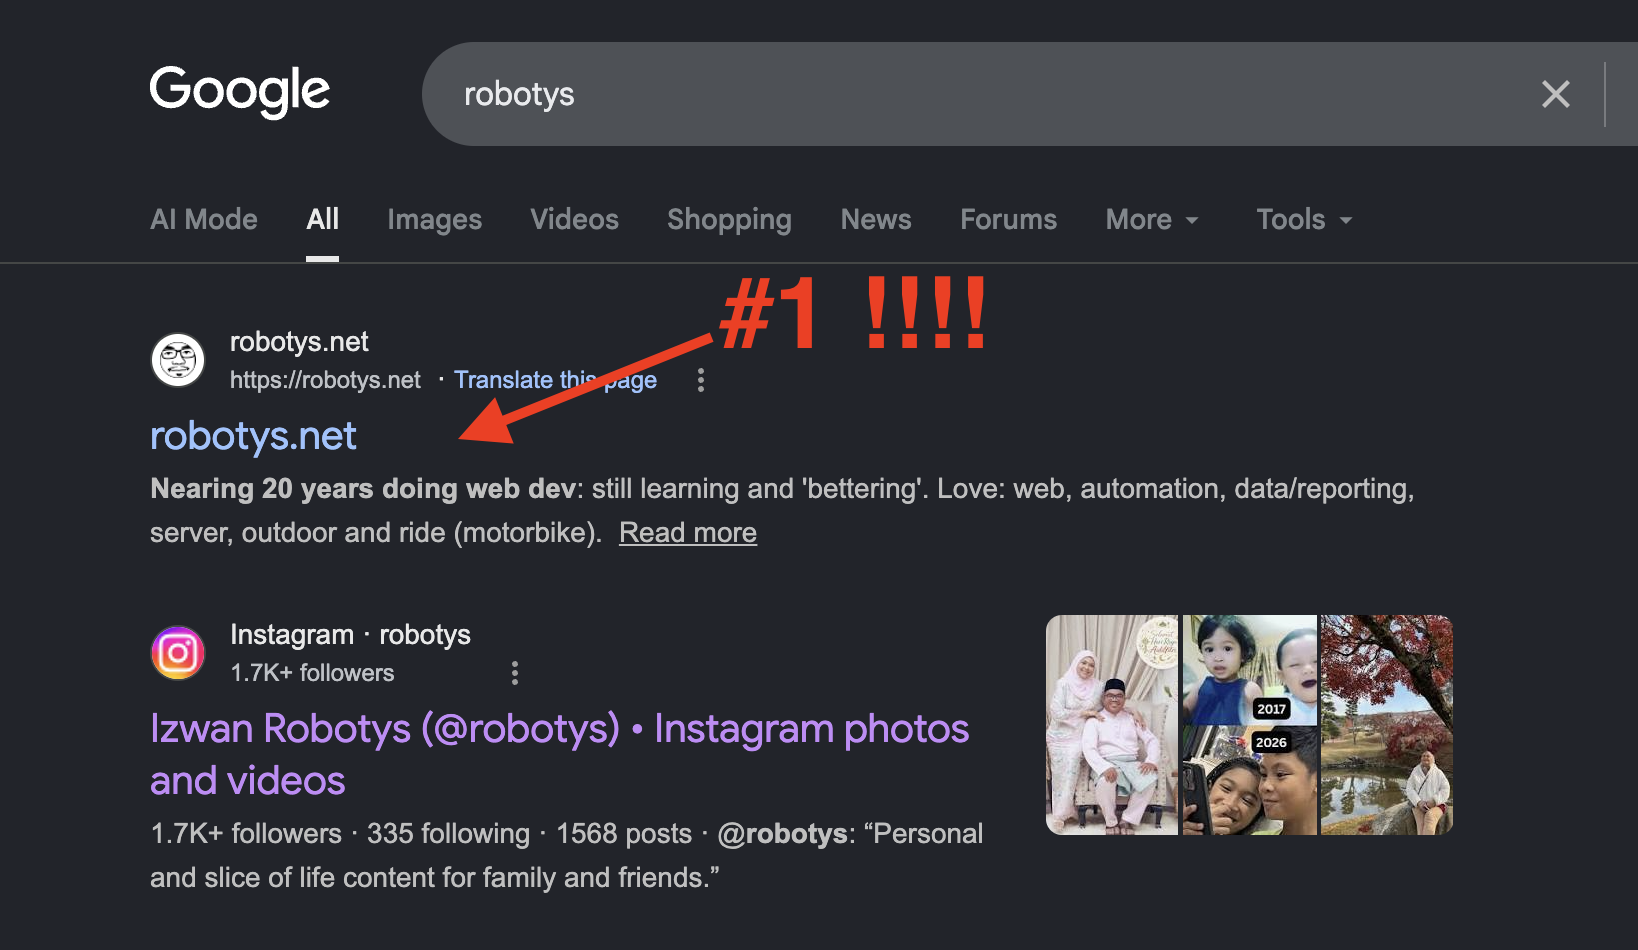This screenshot has width=1638, height=950.
Task: Open the Forums tab
Action: [x=1008, y=219]
